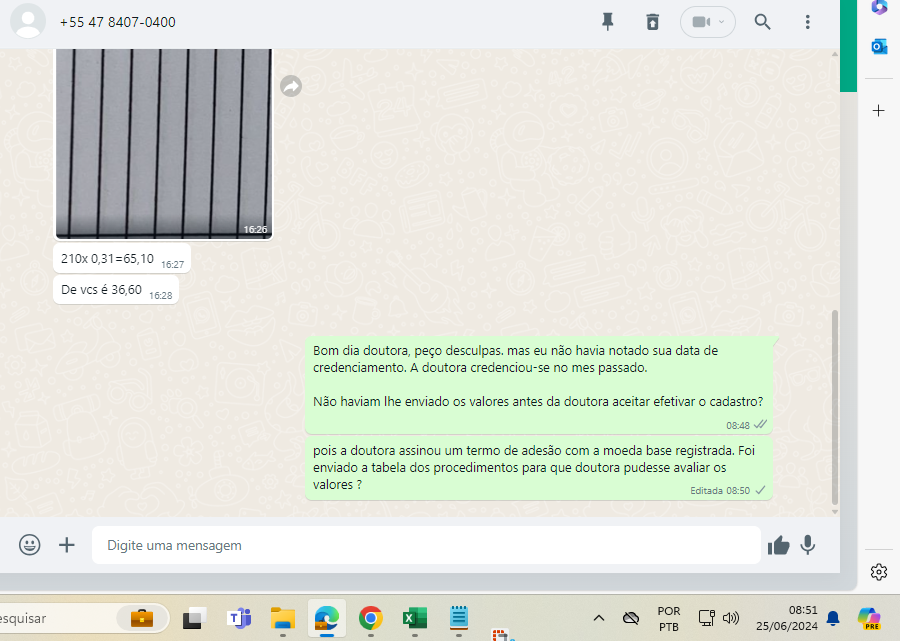Switch keyboard language POR PTB
Screen dimensions: 900x641
coord(669,619)
